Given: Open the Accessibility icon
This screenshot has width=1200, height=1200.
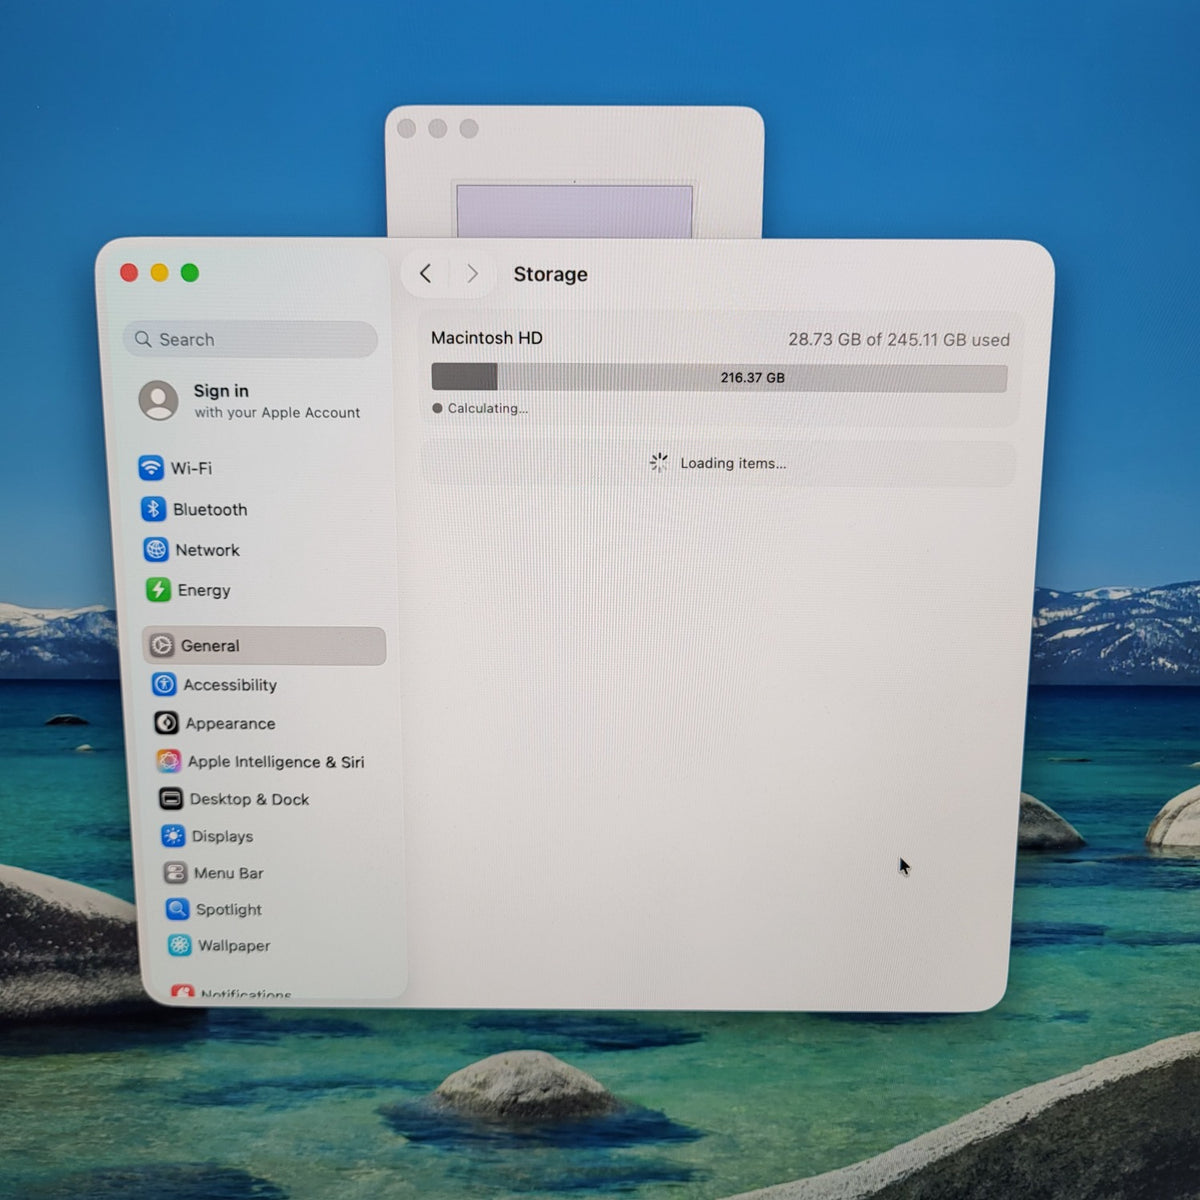Looking at the screenshot, I should (164, 684).
